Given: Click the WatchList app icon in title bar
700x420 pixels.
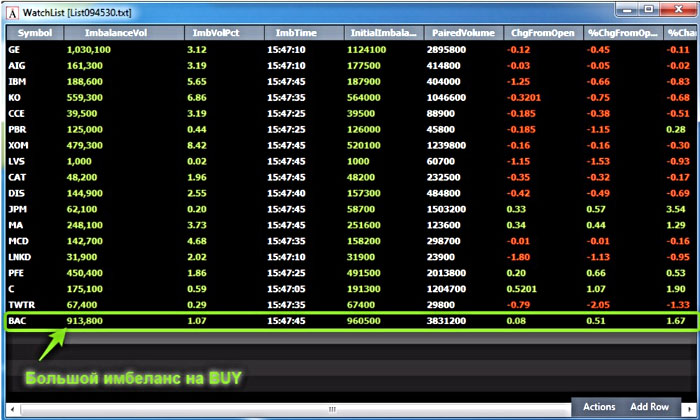Looking at the screenshot, I should (12, 13).
